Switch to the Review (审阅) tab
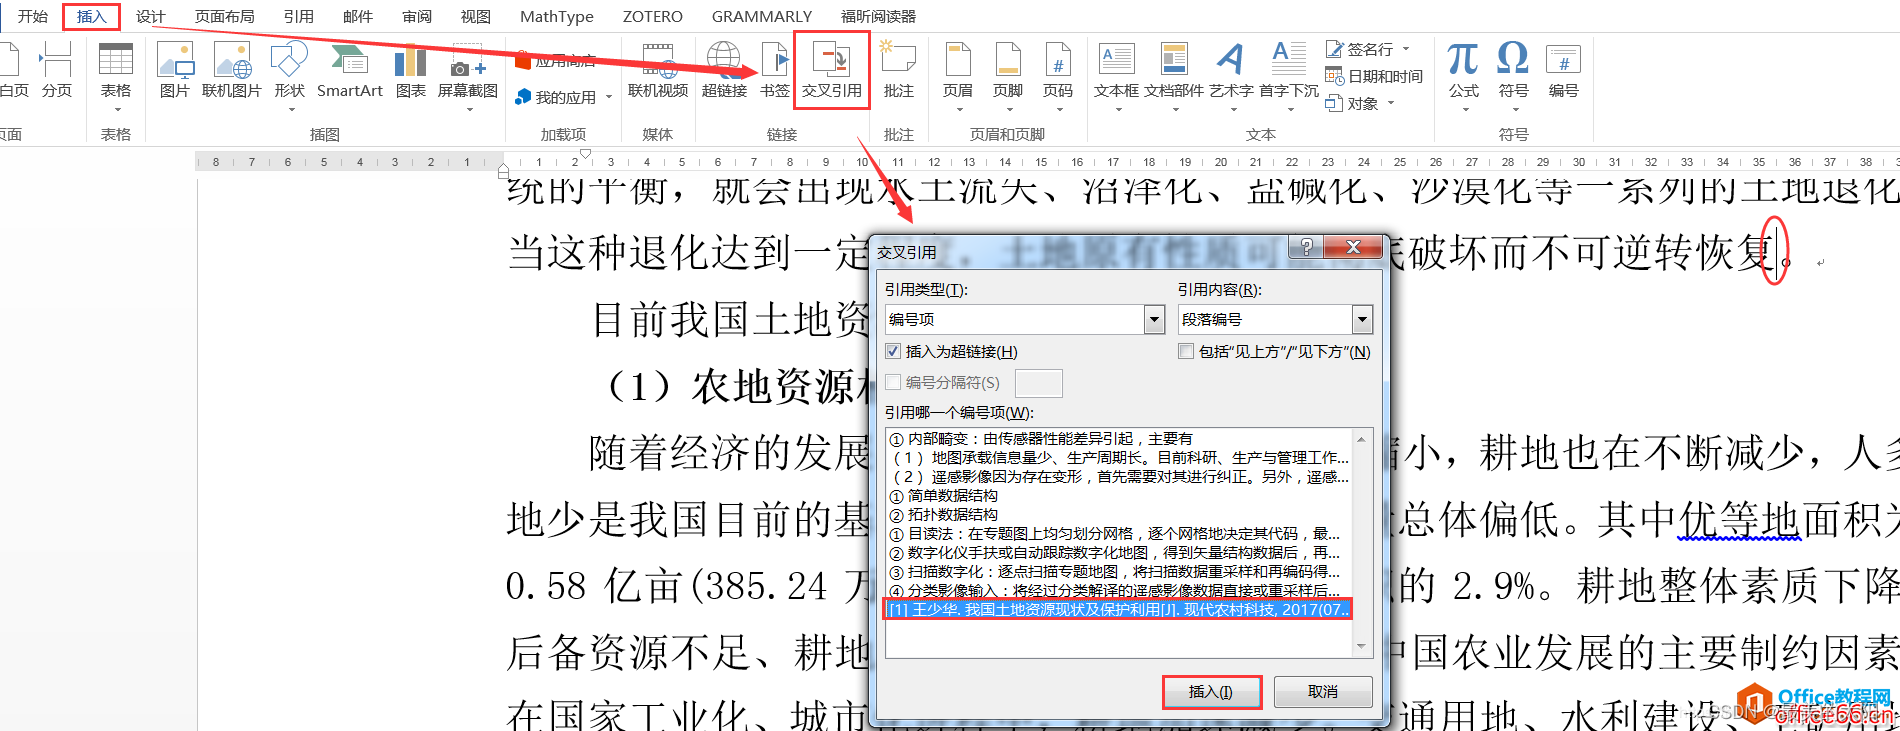The height and width of the screenshot is (731, 1900). click(x=417, y=16)
